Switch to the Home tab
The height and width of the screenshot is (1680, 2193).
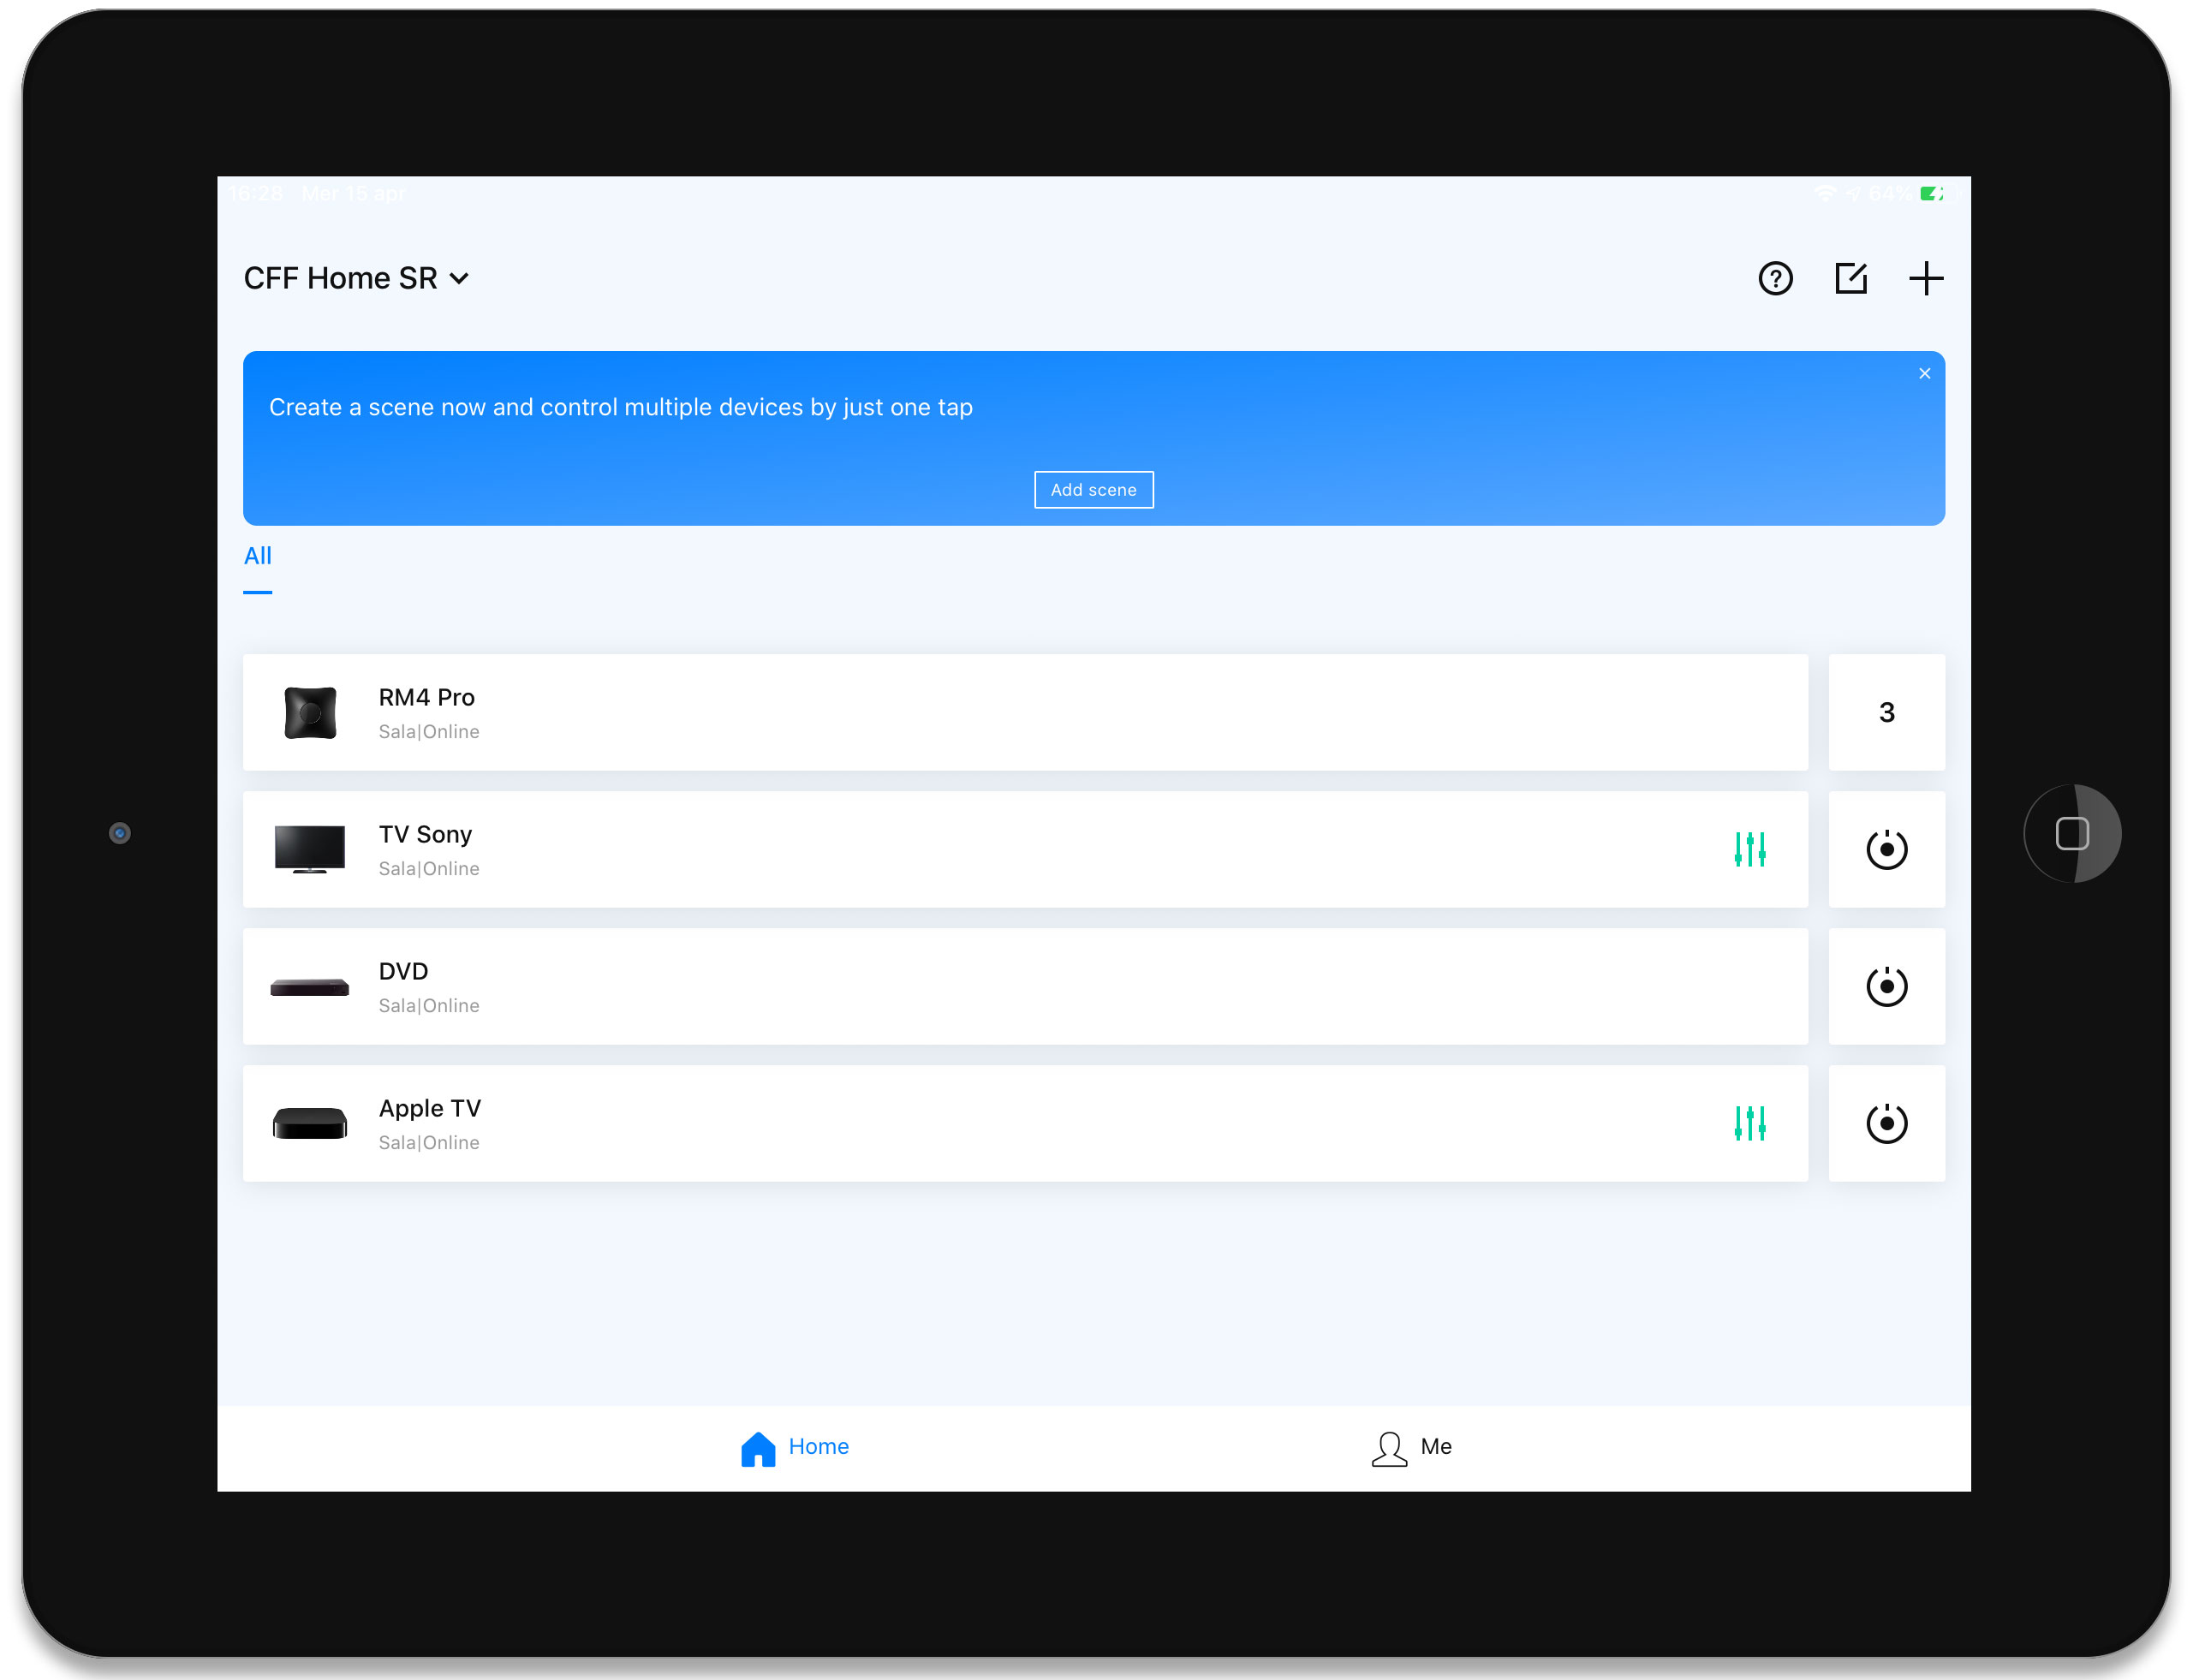point(794,1447)
